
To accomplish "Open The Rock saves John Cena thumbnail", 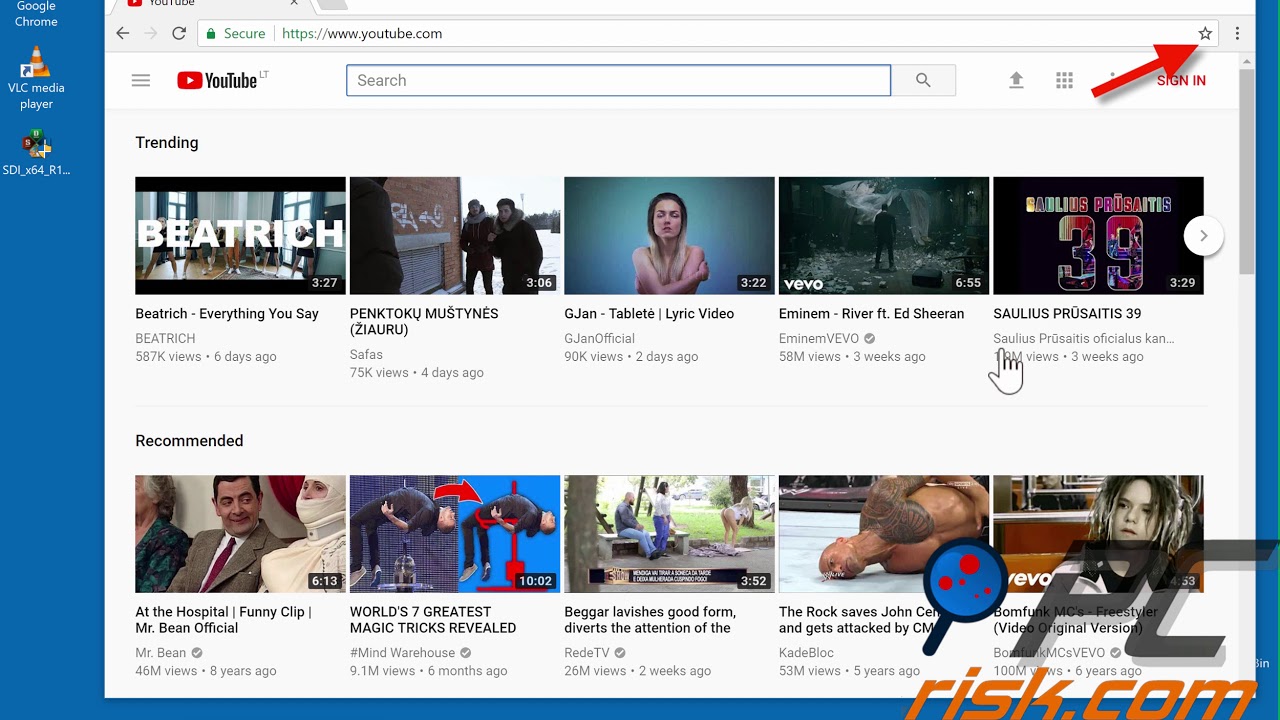I will (x=884, y=534).
